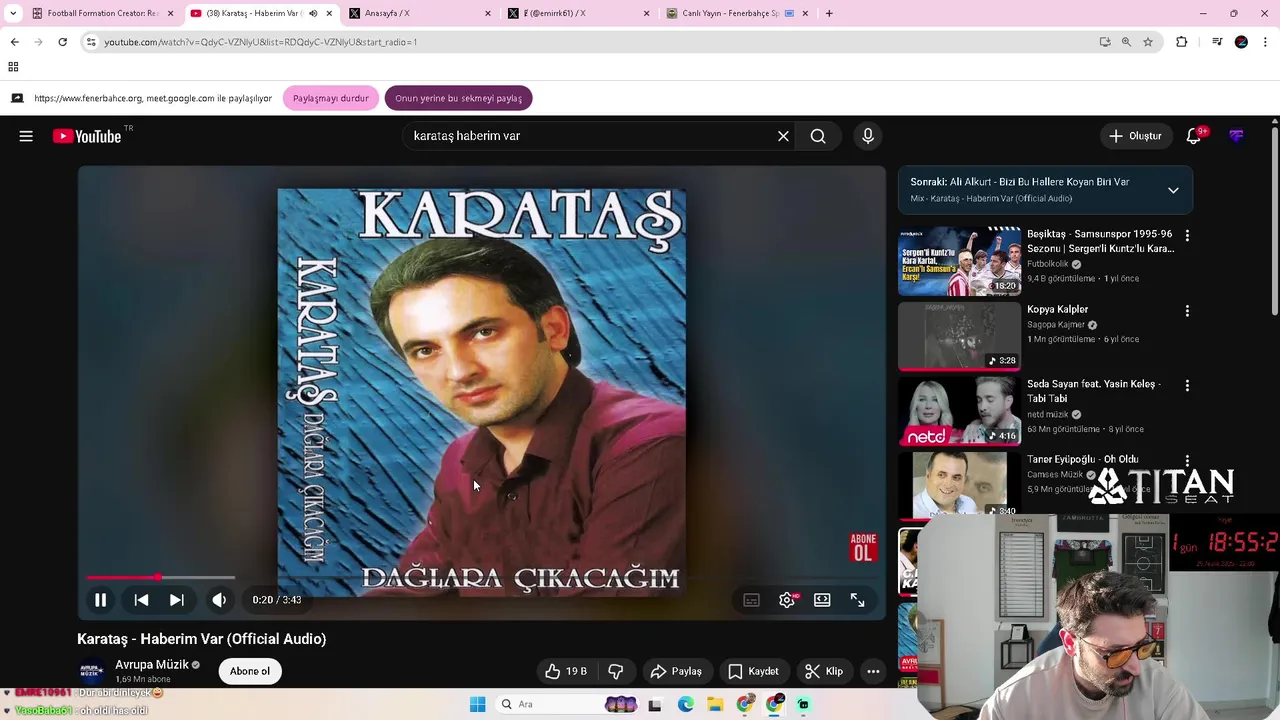Clear the YouTube search box text
1280x720 pixels.
click(x=783, y=136)
